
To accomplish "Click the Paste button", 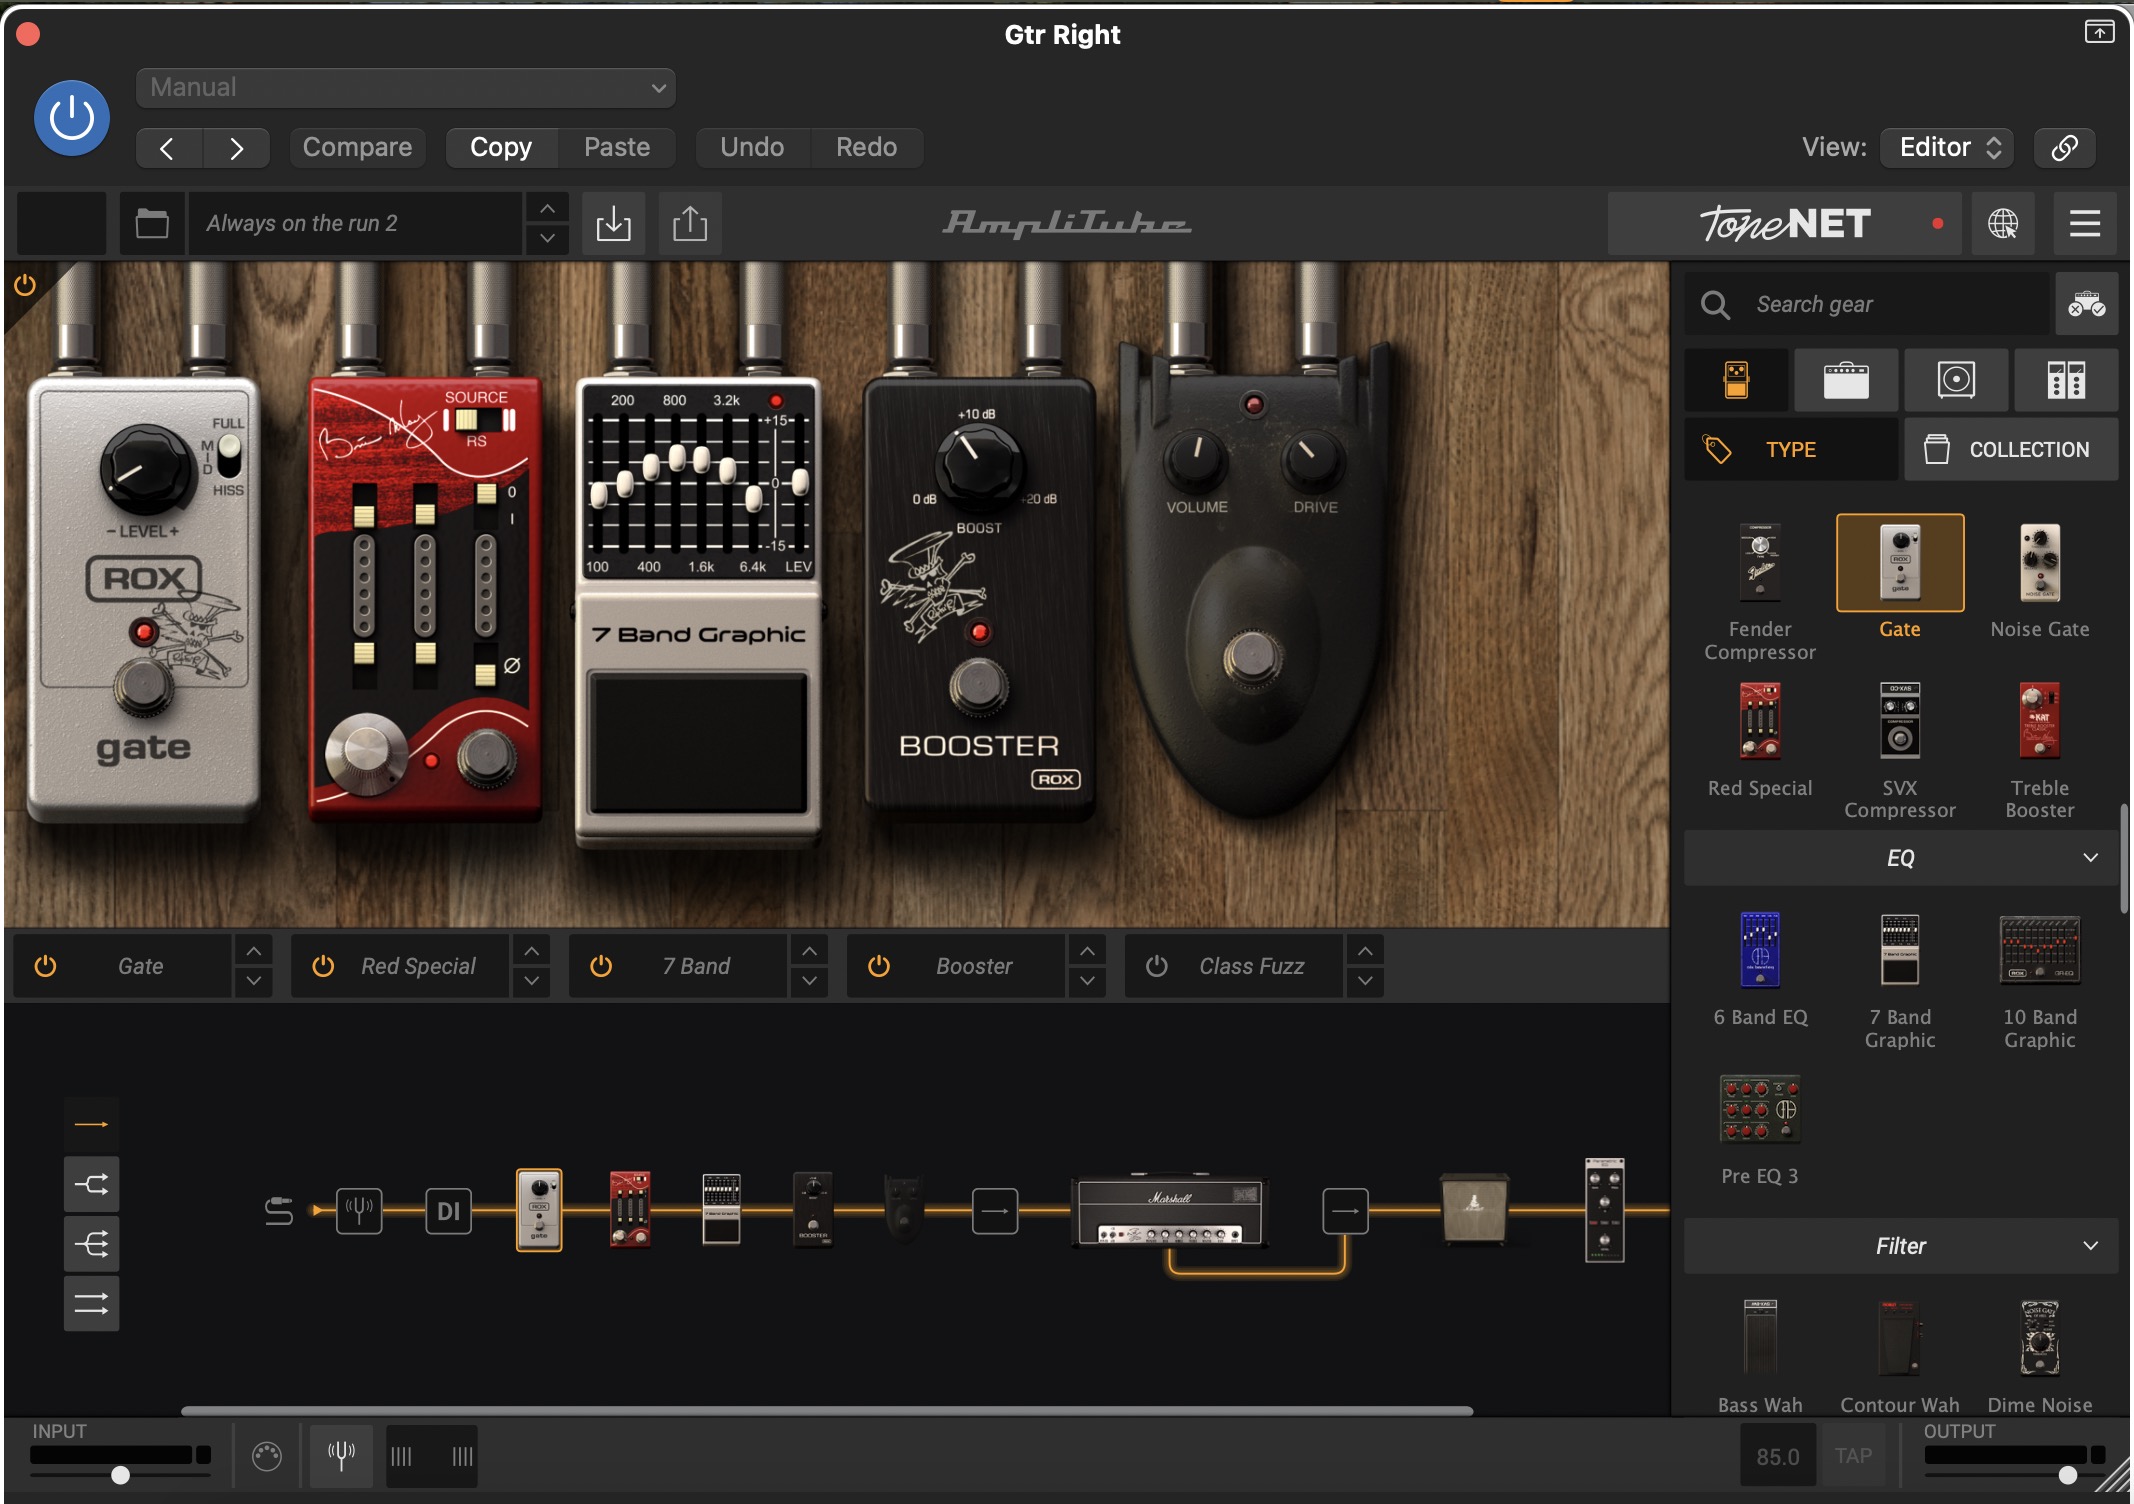I will [617, 148].
